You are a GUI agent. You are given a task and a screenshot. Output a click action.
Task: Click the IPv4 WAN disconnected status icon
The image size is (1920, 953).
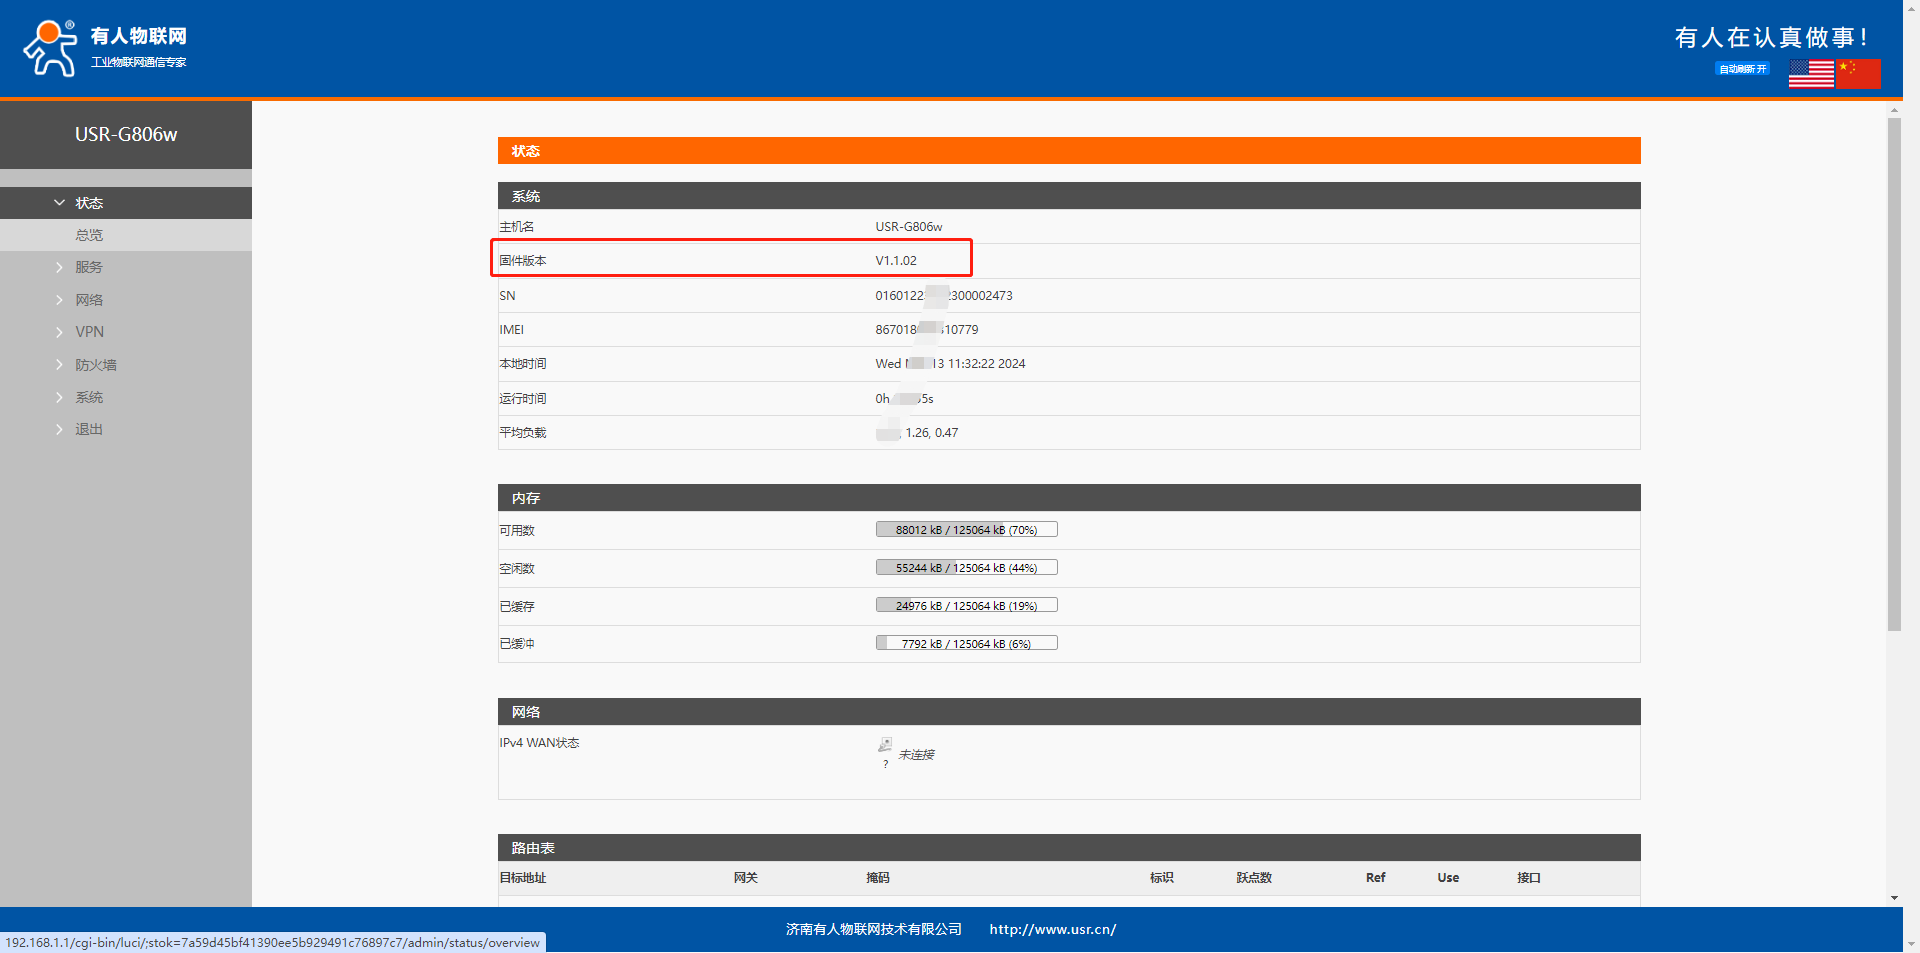click(885, 745)
